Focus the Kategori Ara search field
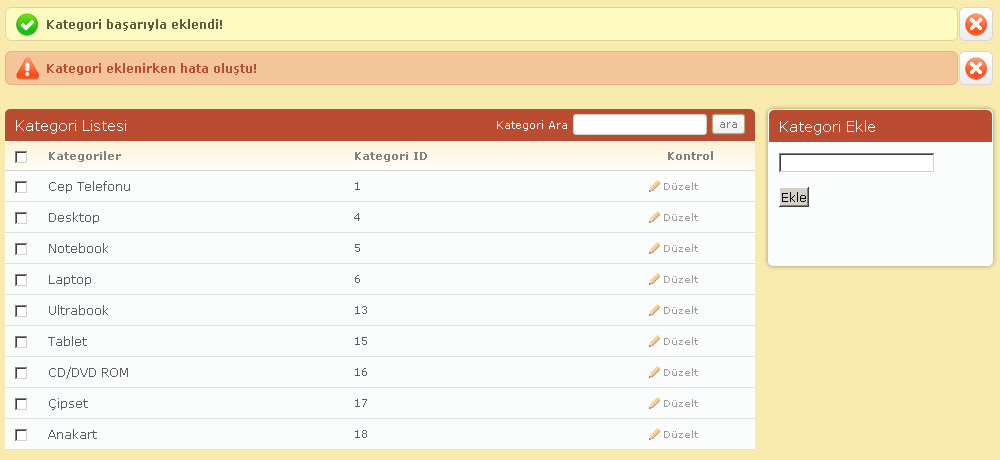Image resolution: width=1000 pixels, height=460 pixels. click(640, 125)
